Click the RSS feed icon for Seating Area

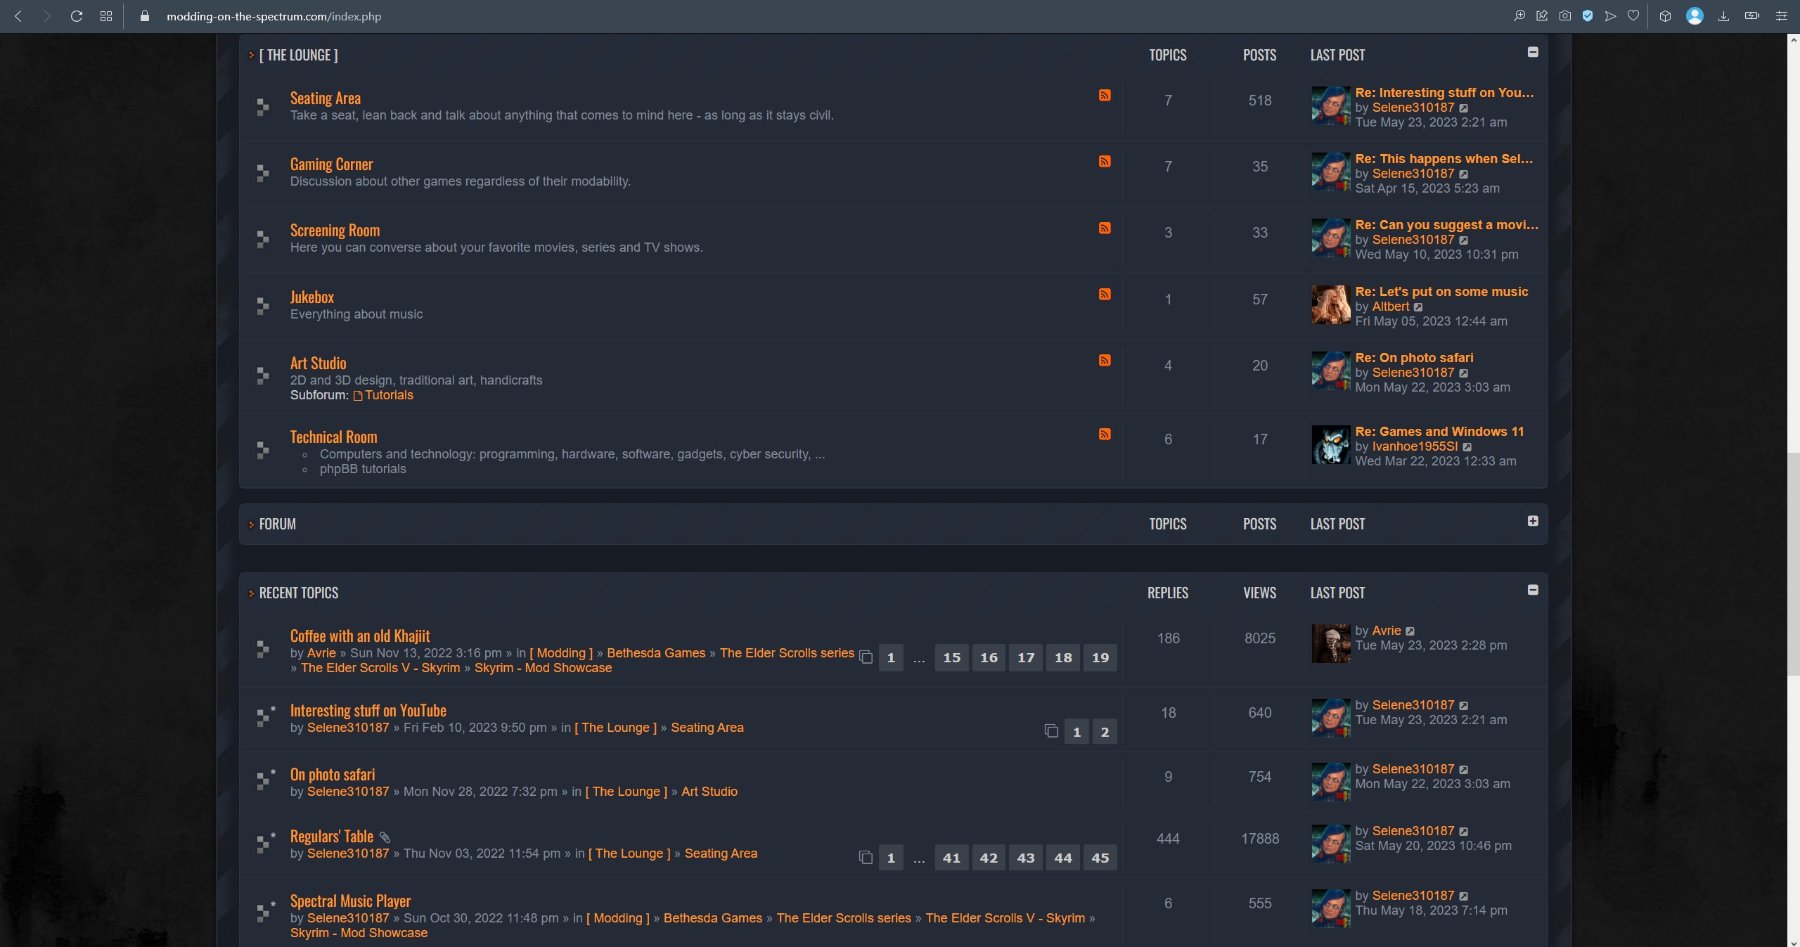[x=1104, y=95]
